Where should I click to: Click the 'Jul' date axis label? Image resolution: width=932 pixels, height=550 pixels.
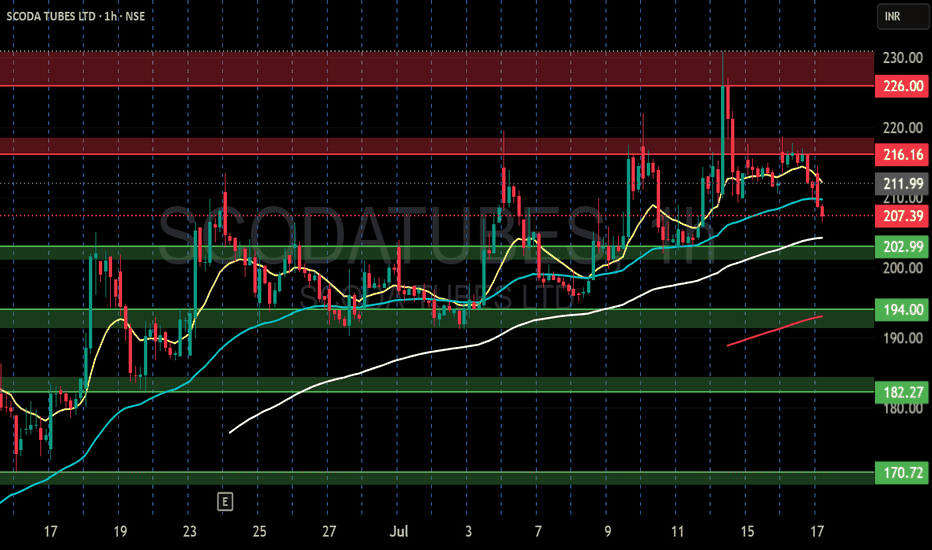click(x=398, y=531)
